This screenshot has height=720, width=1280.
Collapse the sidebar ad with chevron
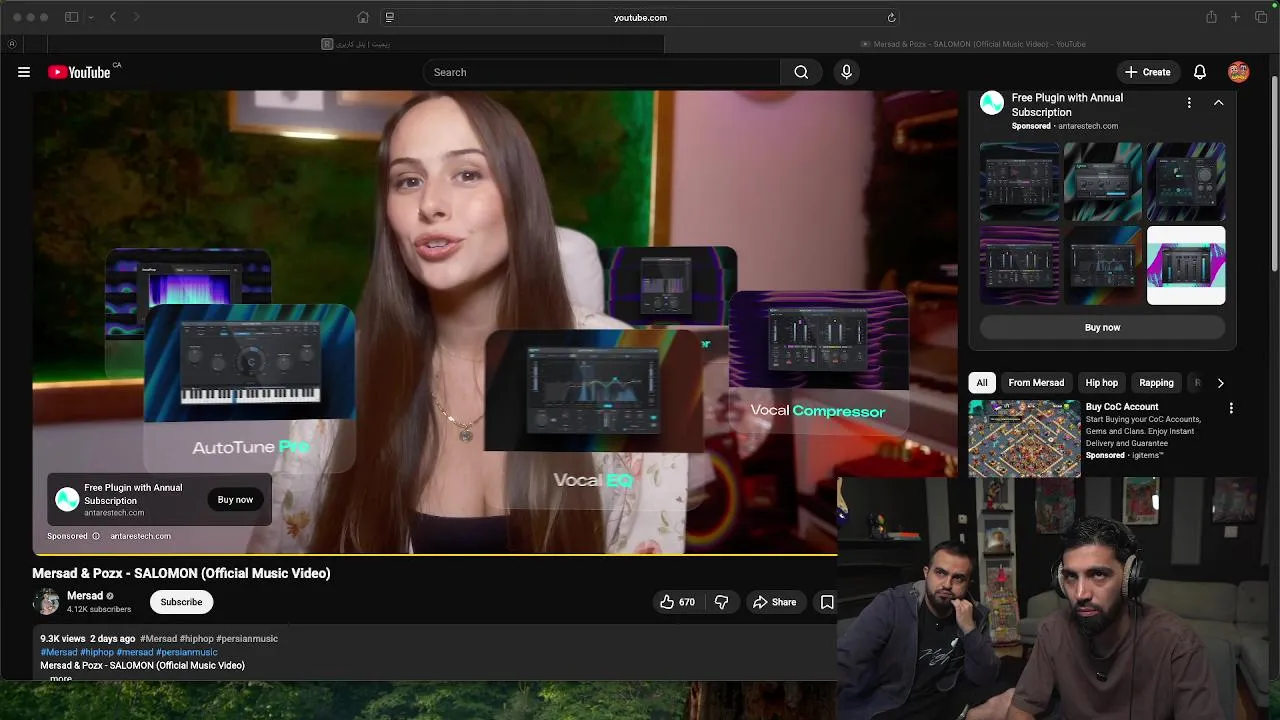click(x=1218, y=103)
